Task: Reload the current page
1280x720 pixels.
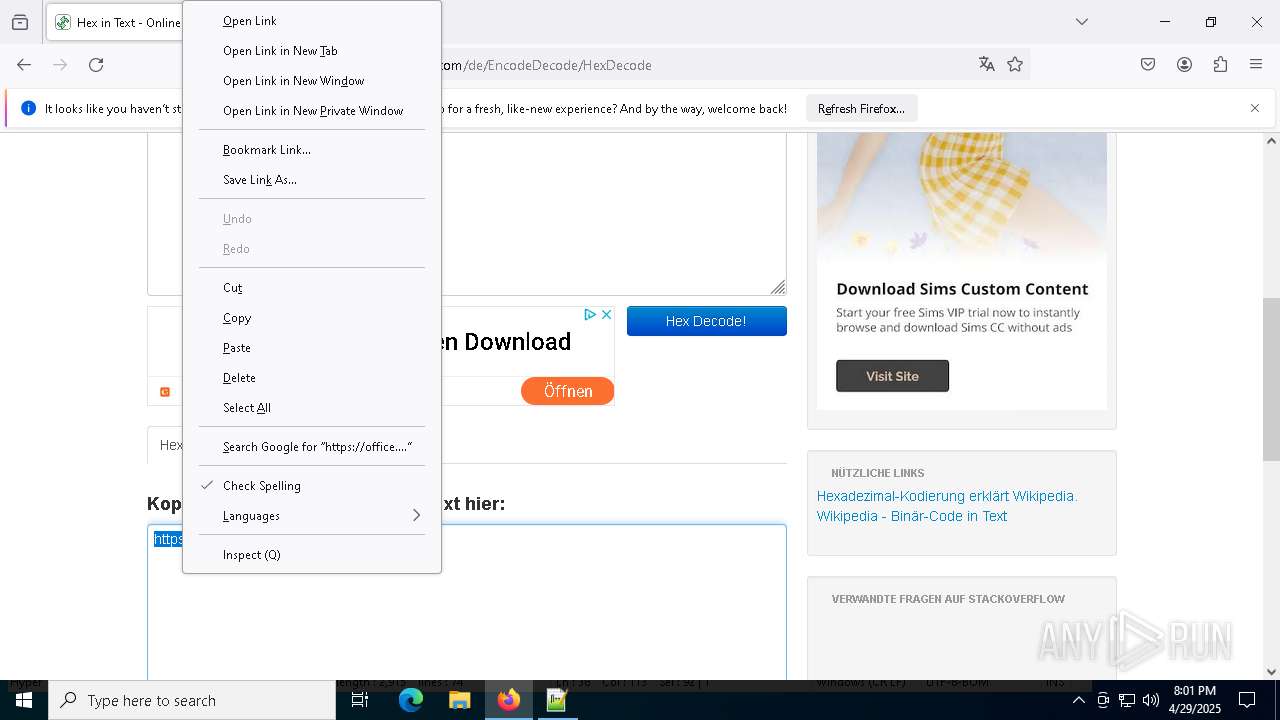Action: point(96,65)
